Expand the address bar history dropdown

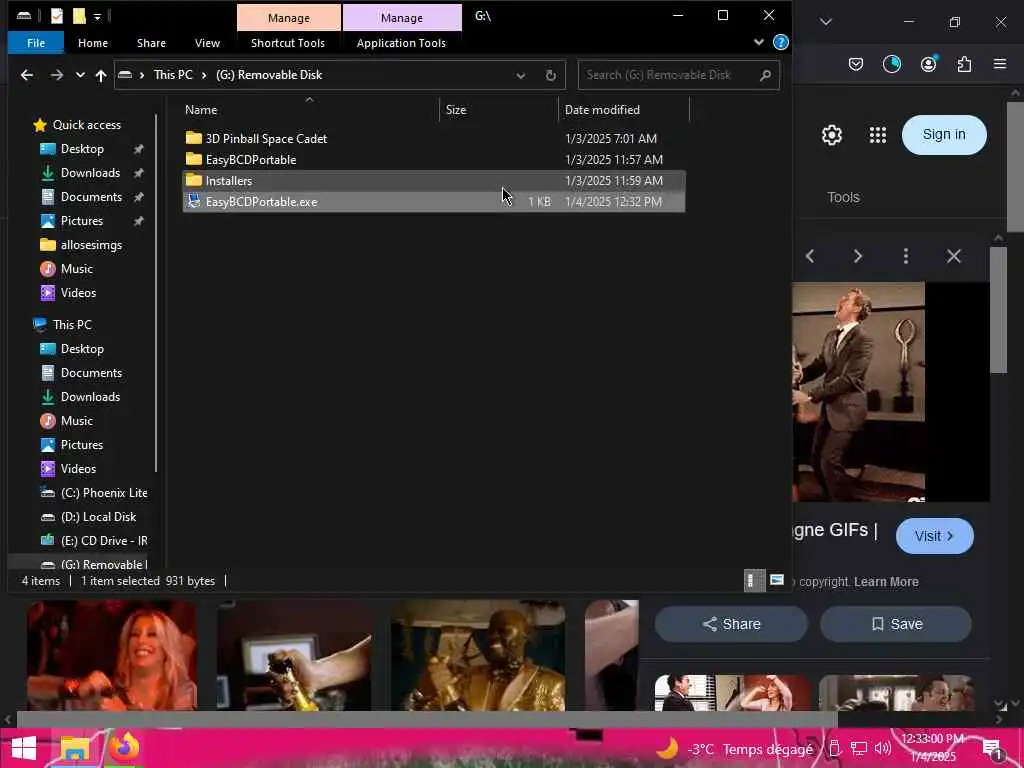pyautogui.click(x=520, y=75)
